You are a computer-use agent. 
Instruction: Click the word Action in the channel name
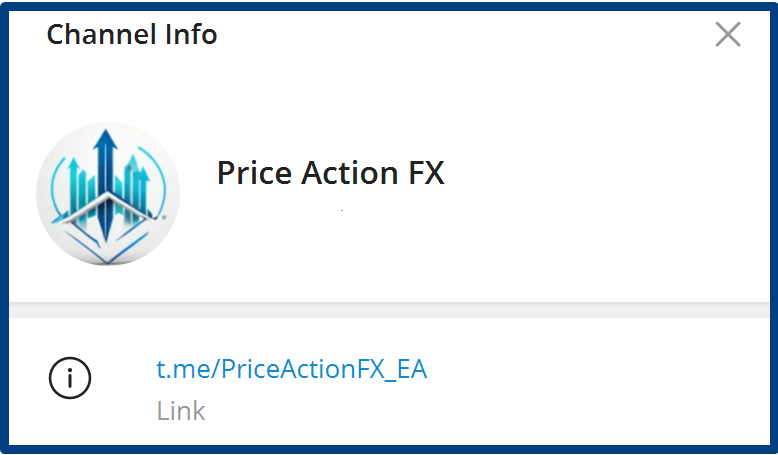343,173
